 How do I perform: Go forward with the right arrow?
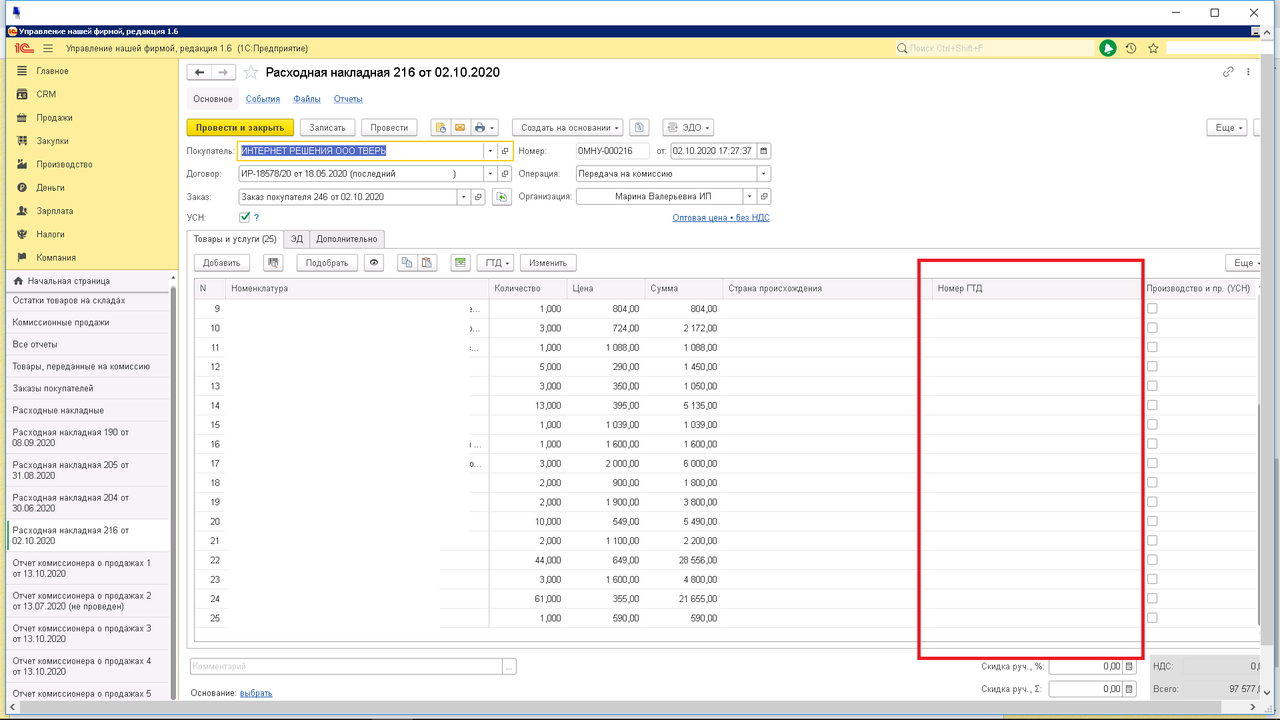coord(224,72)
